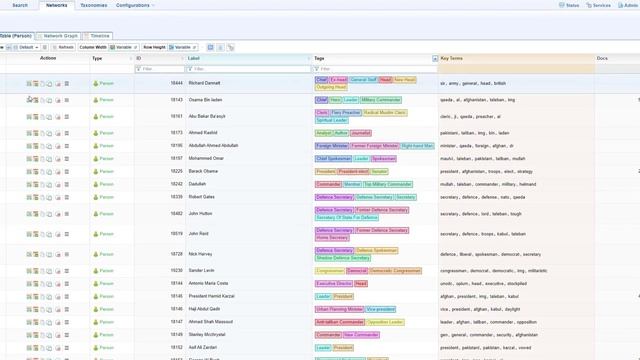Click the President-elect tag on Barack Obama
Screen dimensions: 640x360
pyautogui.click(x=353, y=172)
